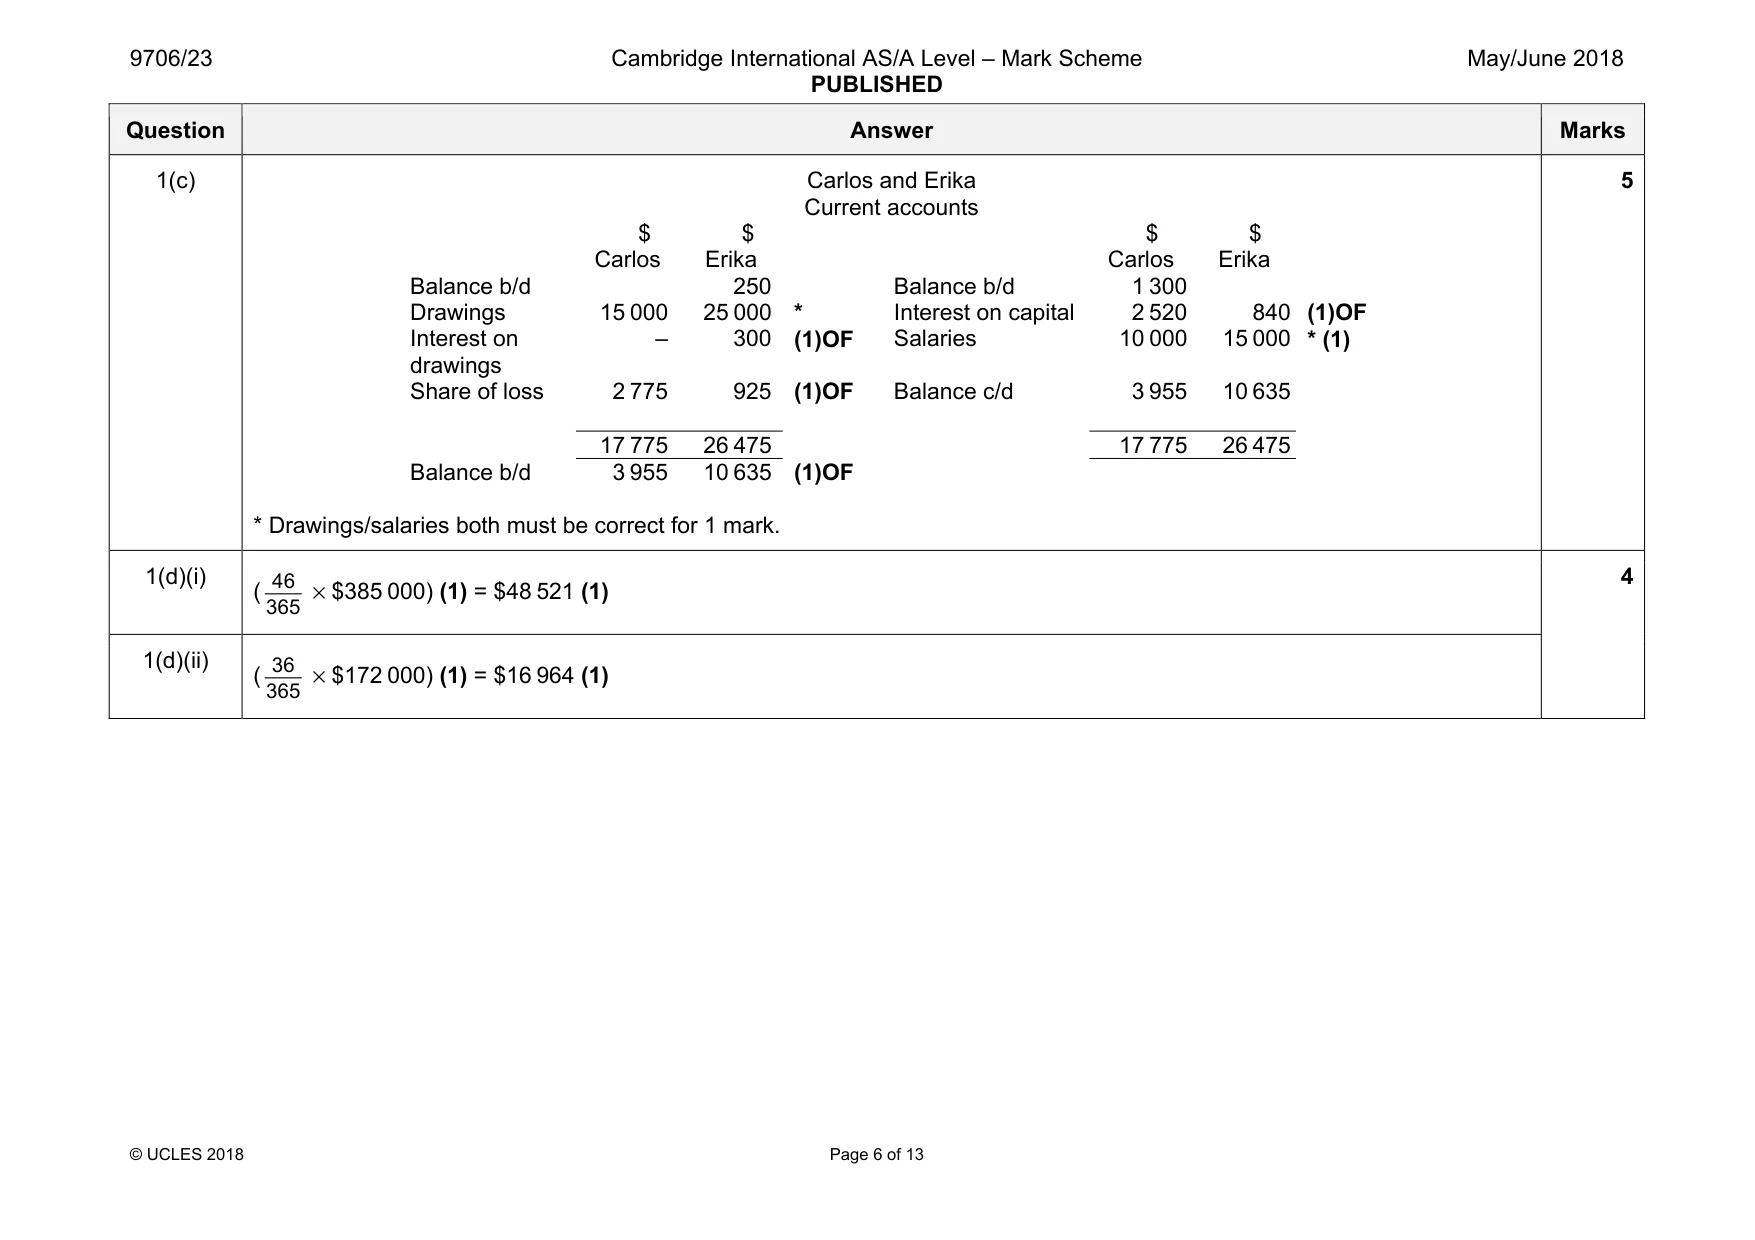The height and width of the screenshot is (1240, 1755).
Task: Select Erika's drawings value 25 000
Action: [737, 313]
